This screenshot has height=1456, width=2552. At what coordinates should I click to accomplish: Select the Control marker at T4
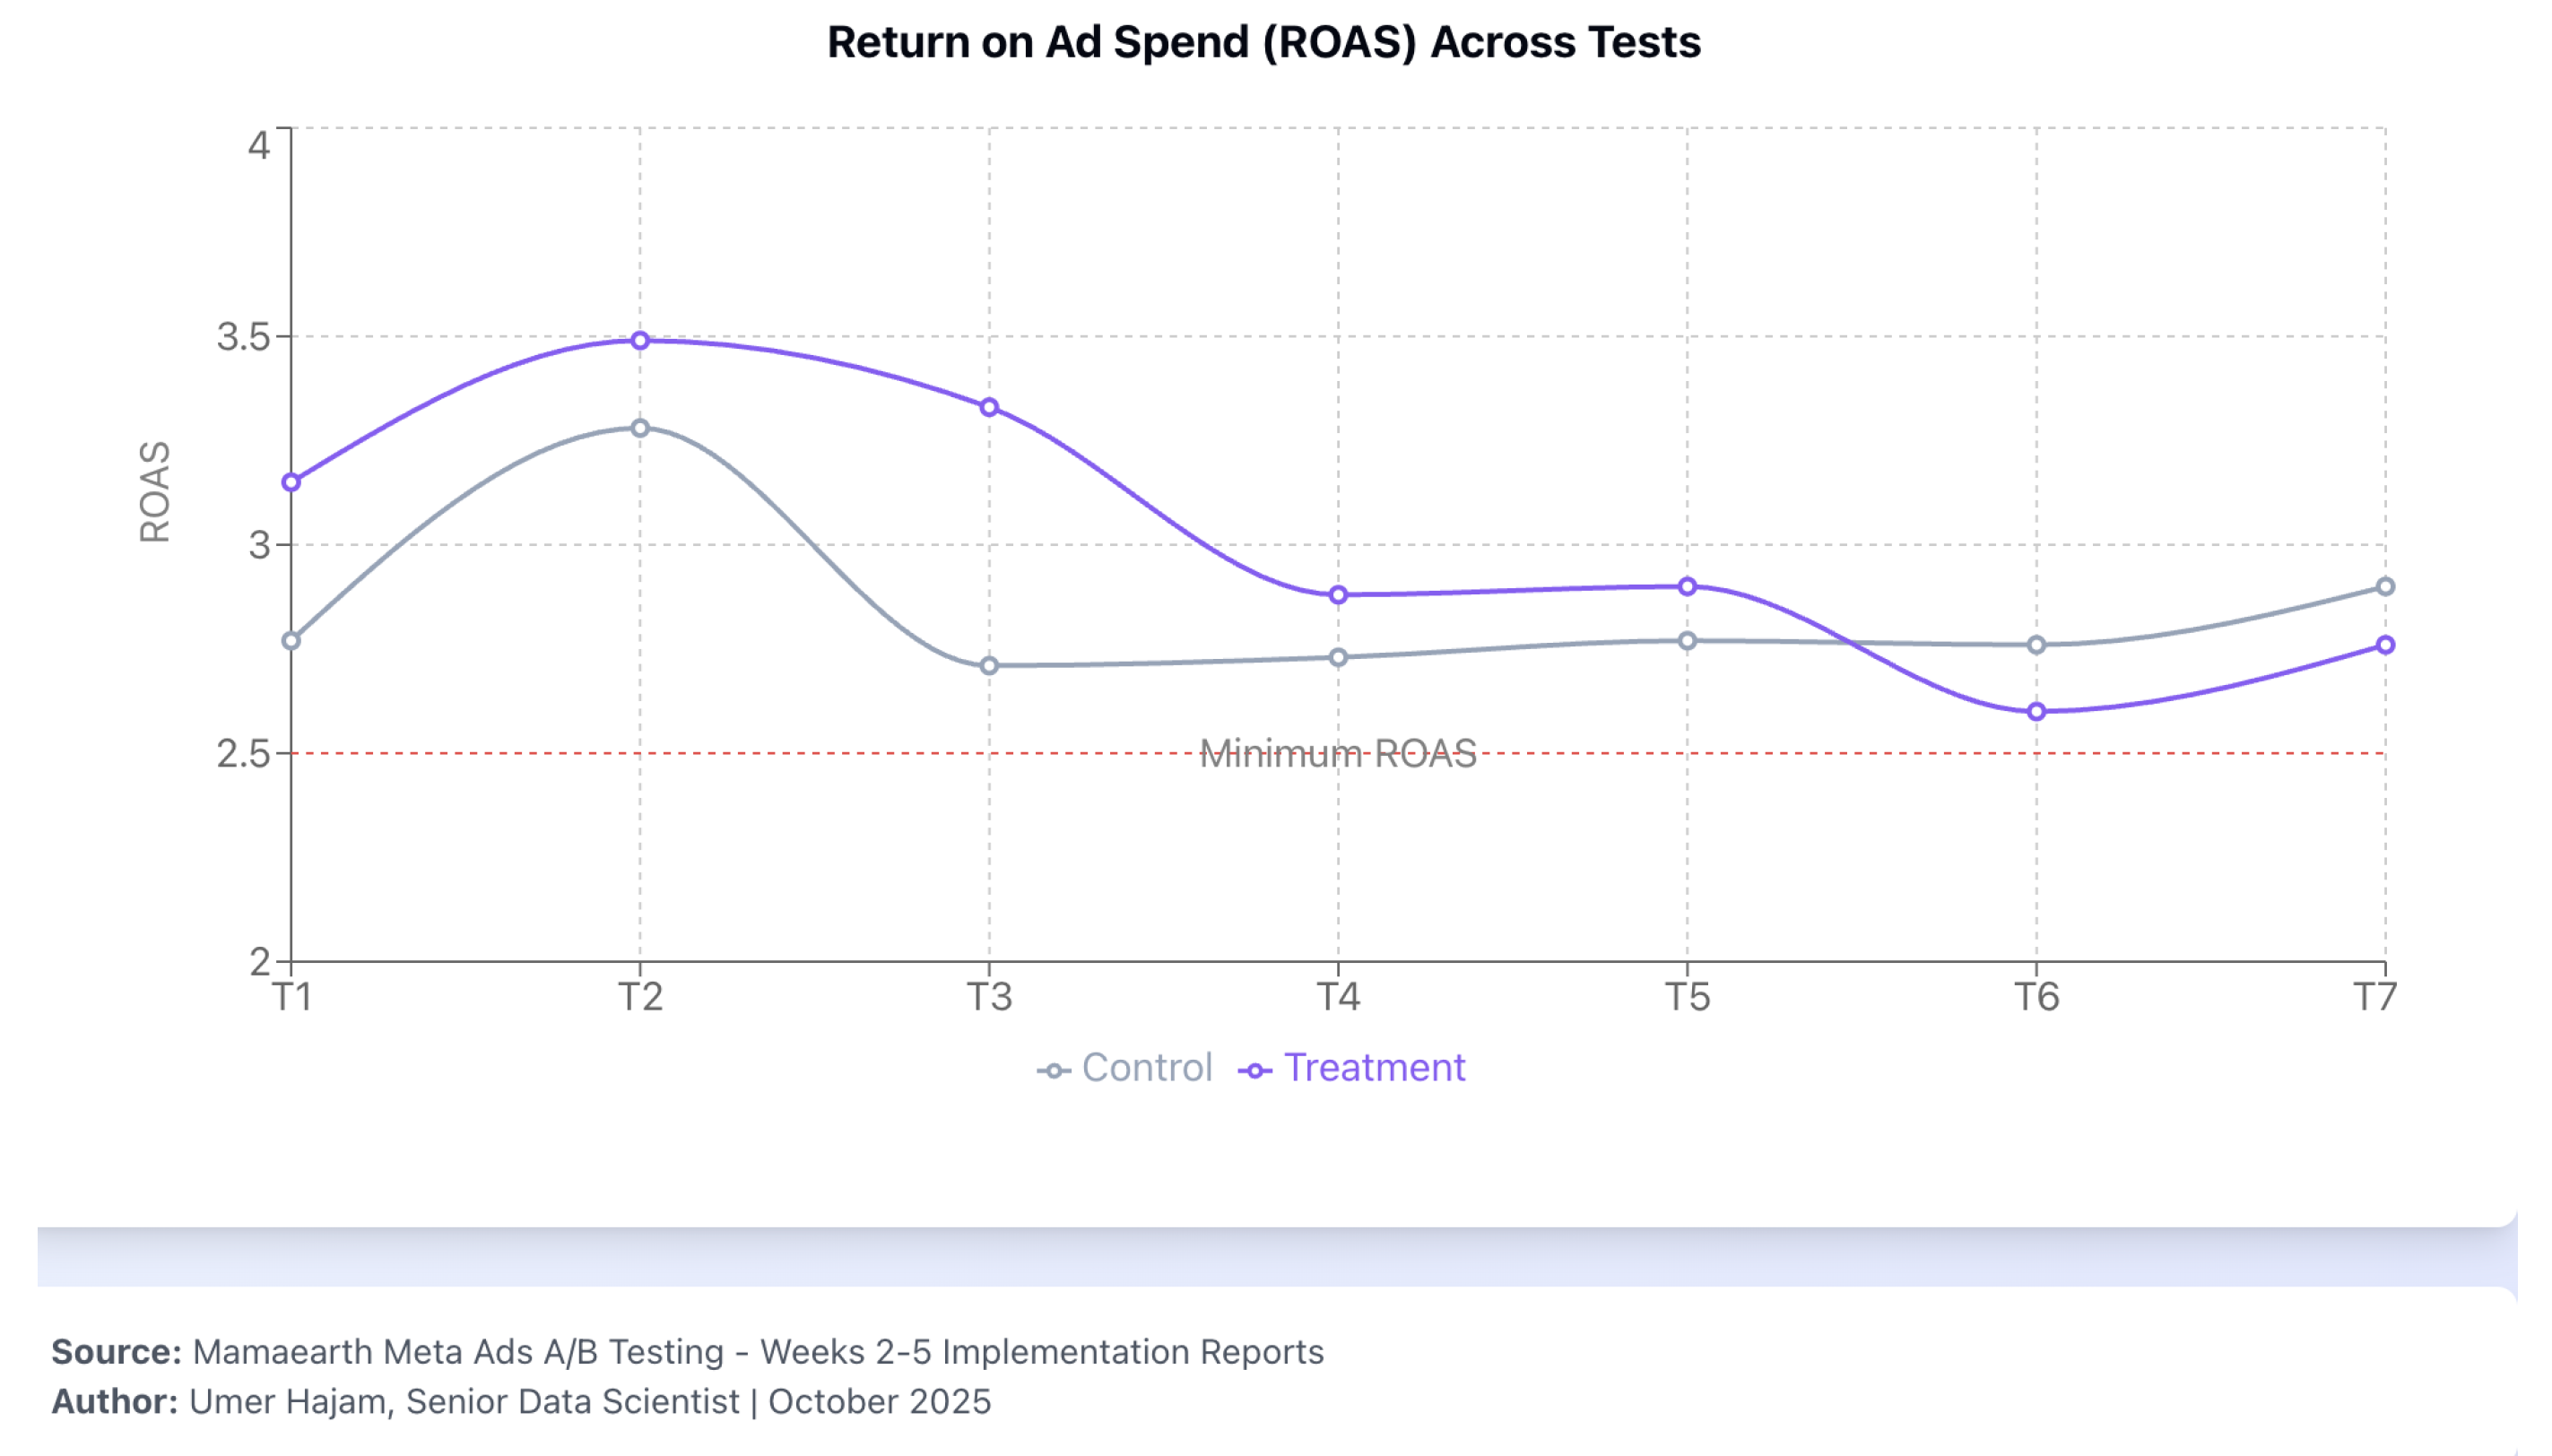point(1338,657)
